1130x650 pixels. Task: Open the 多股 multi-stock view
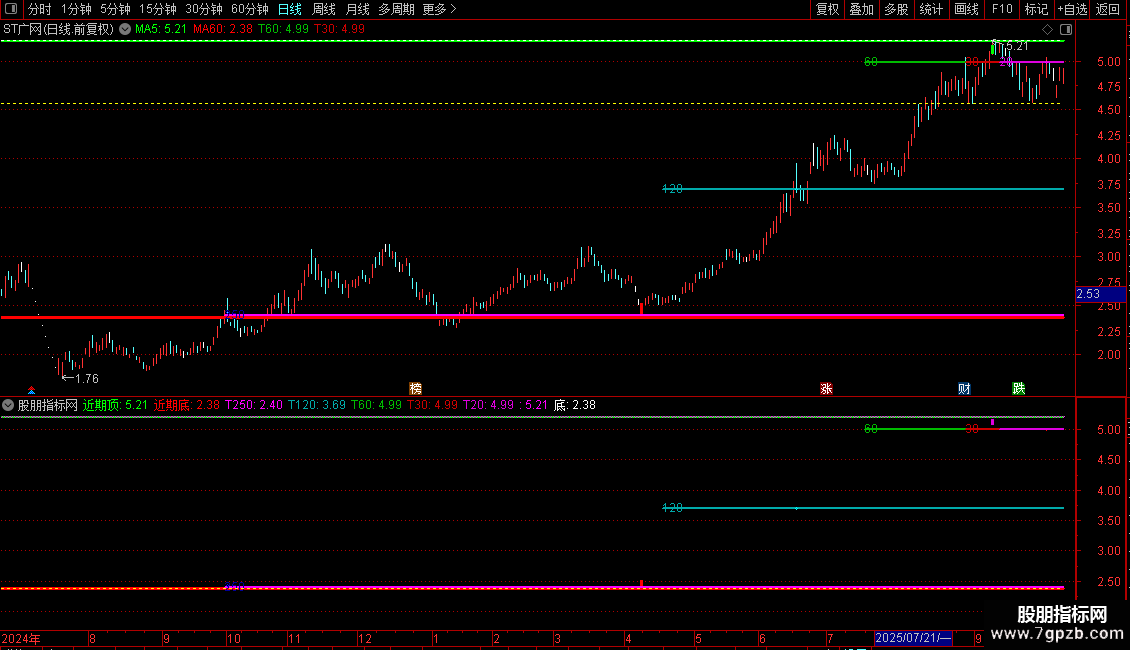coord(896,9)
